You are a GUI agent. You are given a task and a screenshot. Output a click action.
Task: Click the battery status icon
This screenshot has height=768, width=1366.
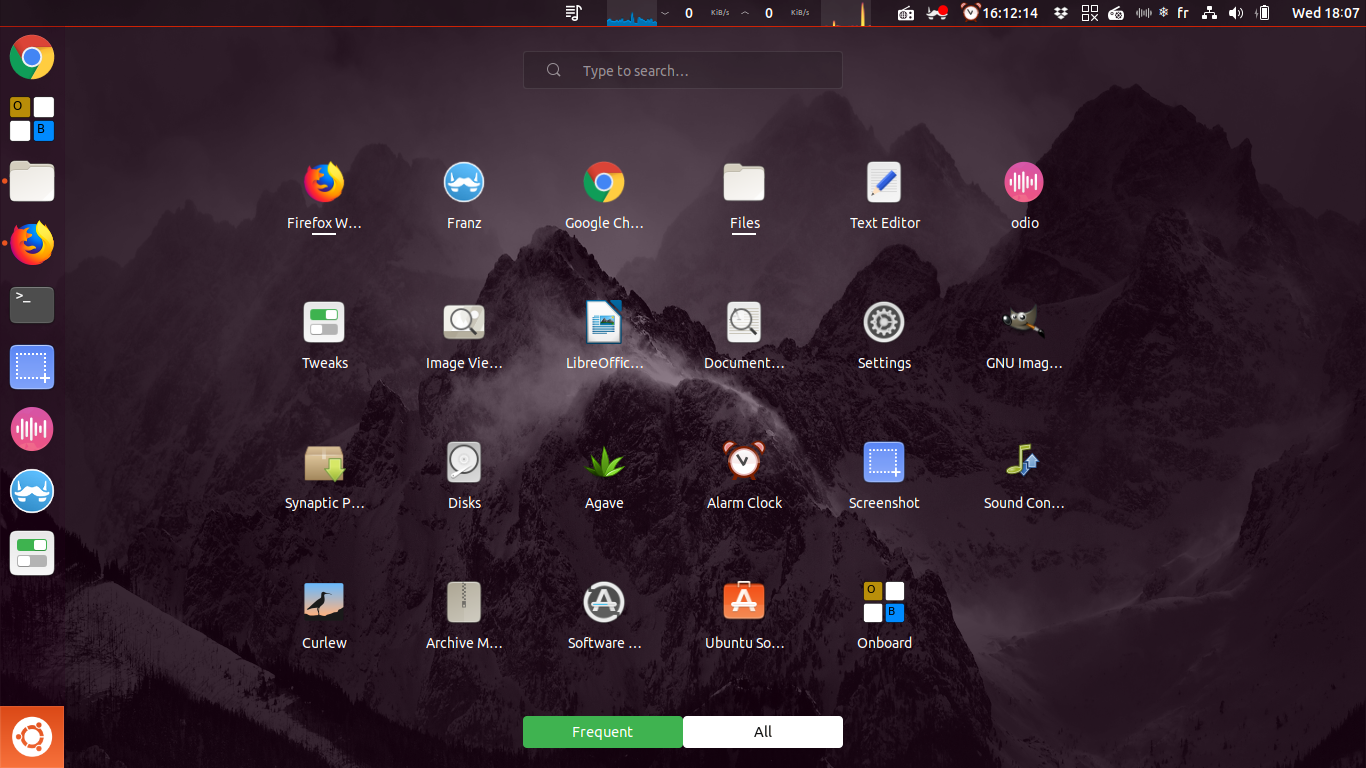coord(1264,13)
